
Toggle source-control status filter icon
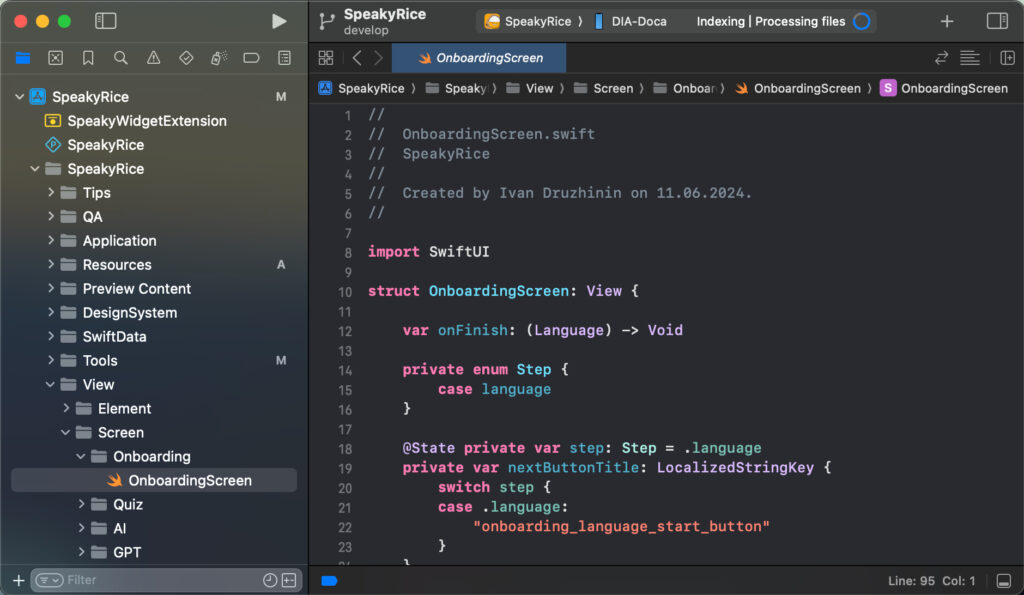(x=289, y=580)
